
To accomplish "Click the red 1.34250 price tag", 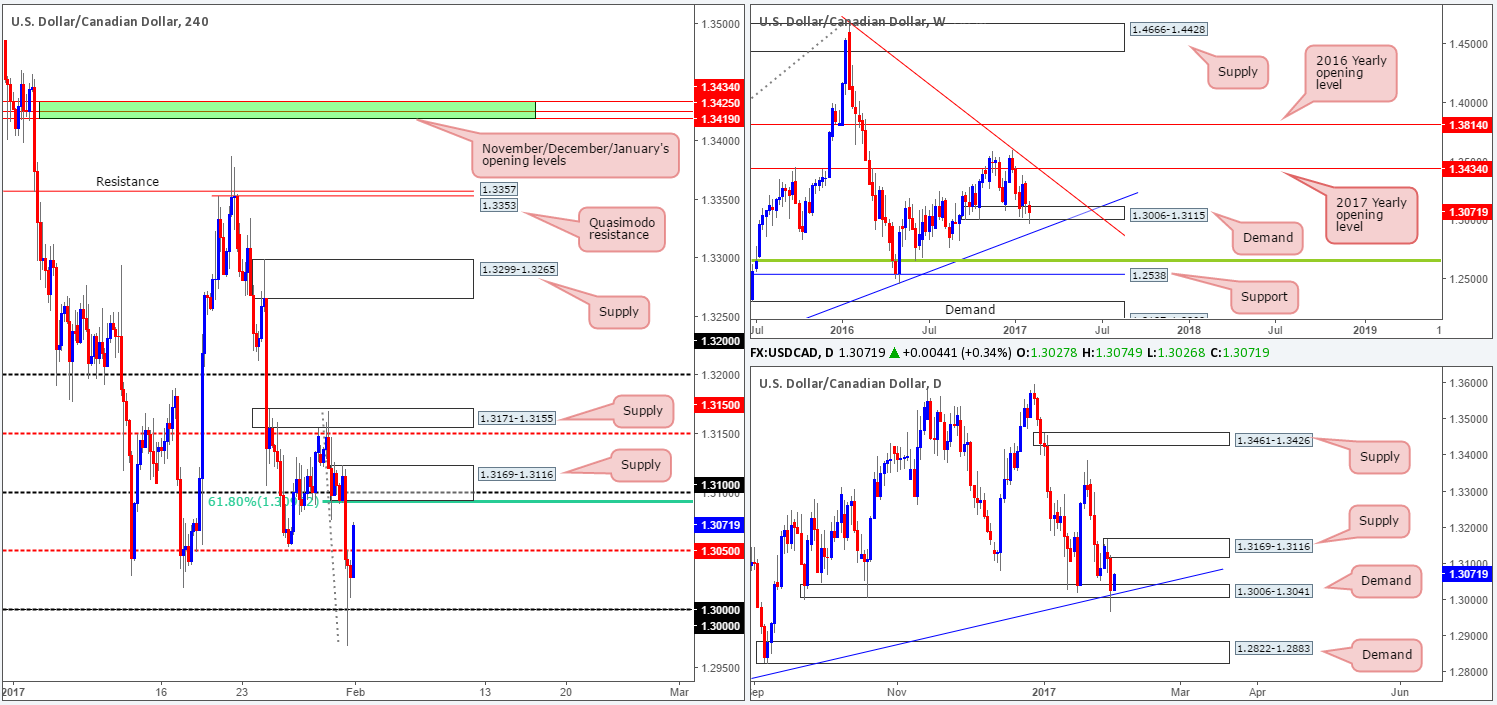I will pos(717,102).
